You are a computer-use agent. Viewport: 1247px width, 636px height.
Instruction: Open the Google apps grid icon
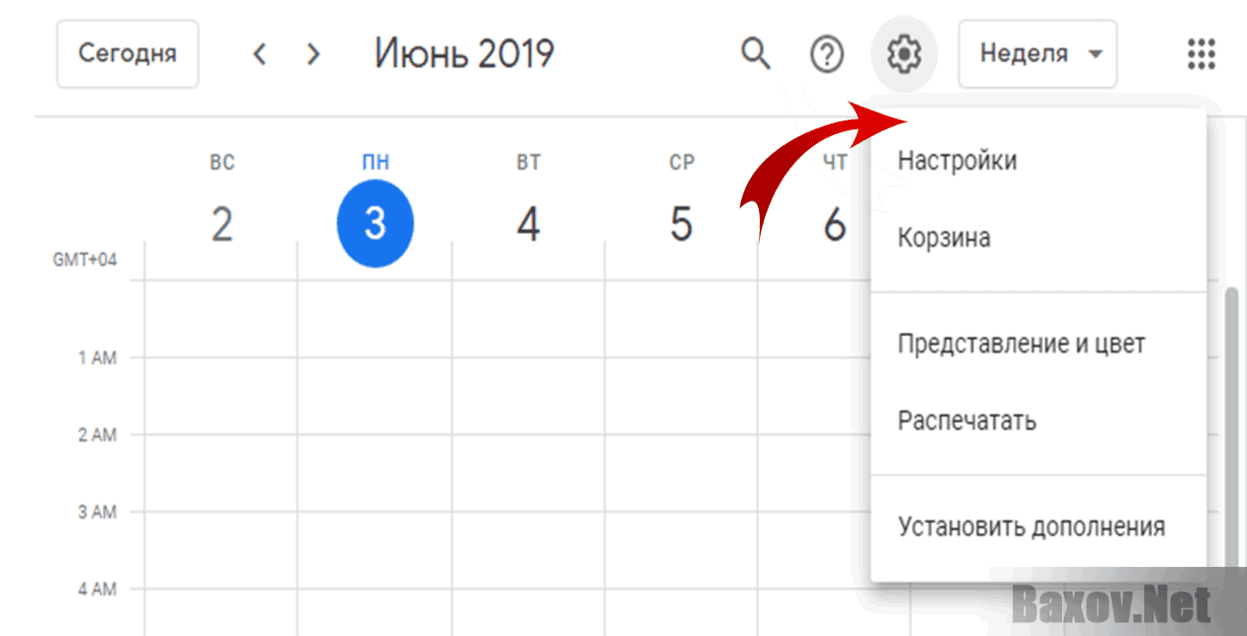pos(1199,55)
